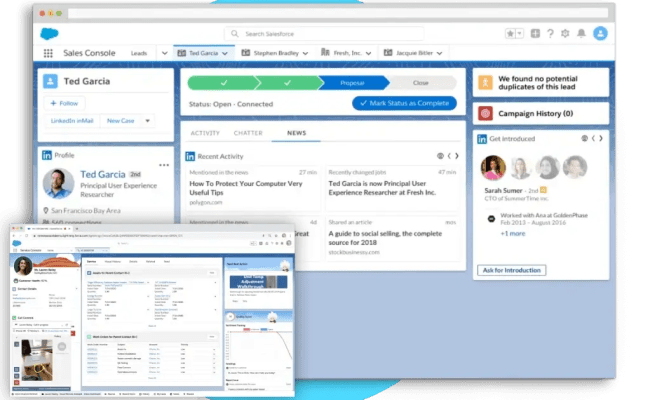Open Fresh, Inc. tab dropdown arrow
Image resolution: width=650 pixels, height=400 pixels.
click(x=369, y=53)
